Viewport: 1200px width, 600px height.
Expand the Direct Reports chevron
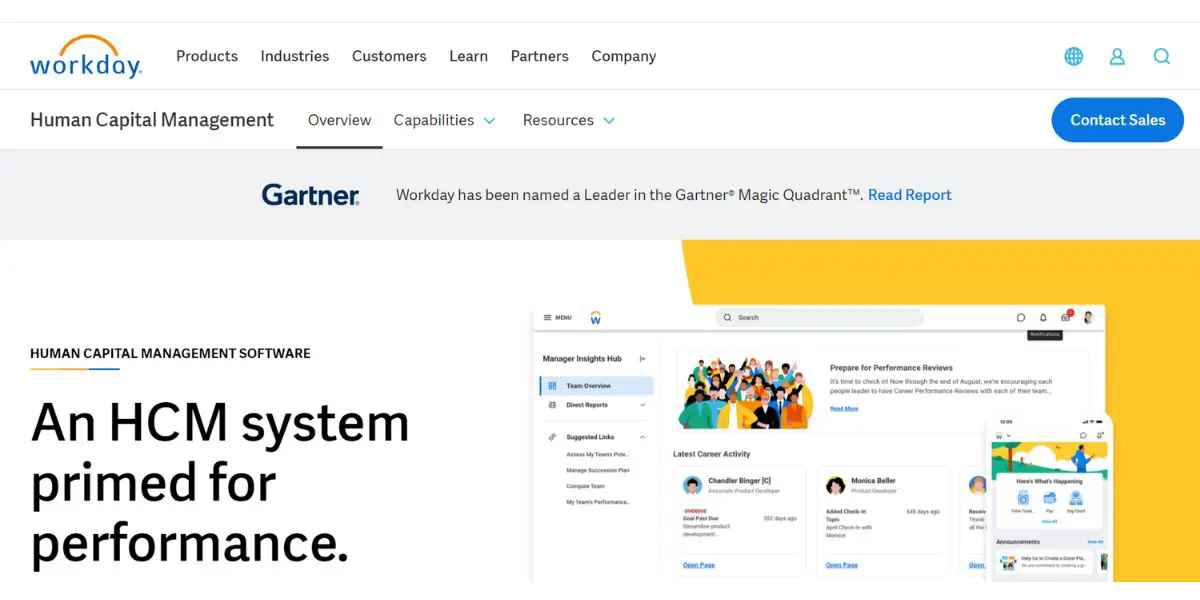tap(642, 405)
